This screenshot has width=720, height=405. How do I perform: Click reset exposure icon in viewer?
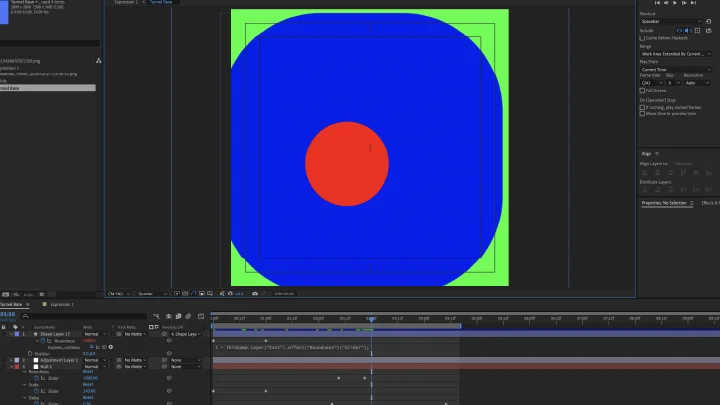pyautogui.click(x=230, y=294)
